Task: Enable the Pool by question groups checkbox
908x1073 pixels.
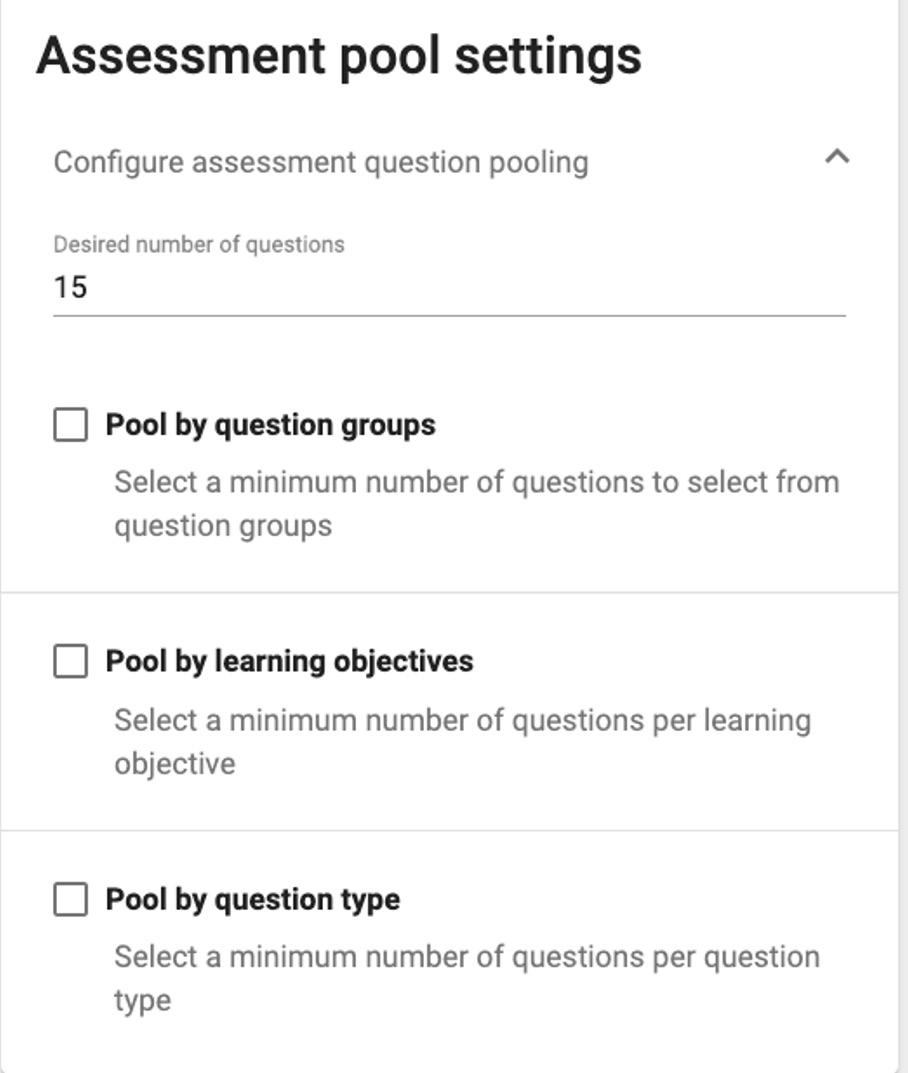Action: coord(70,424)
